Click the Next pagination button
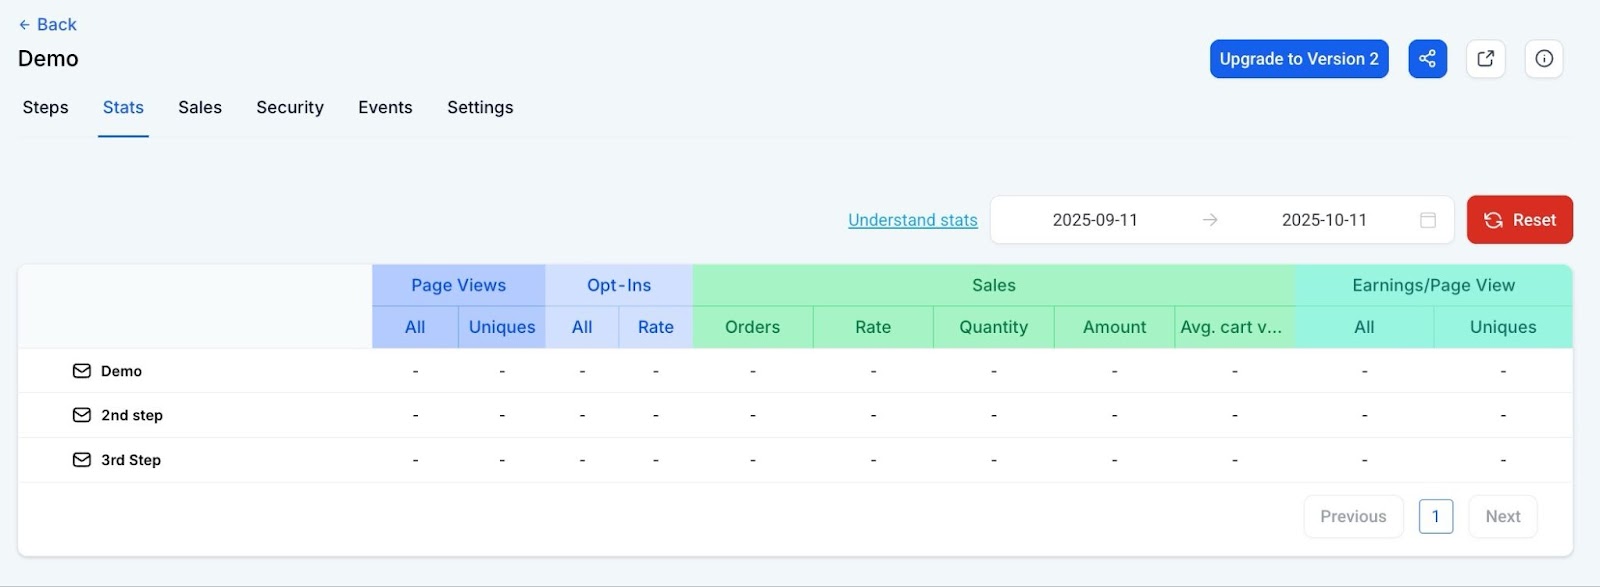Image resolution: width=1600 pixels, height=587 pixels. click(x=1502, y=517)
